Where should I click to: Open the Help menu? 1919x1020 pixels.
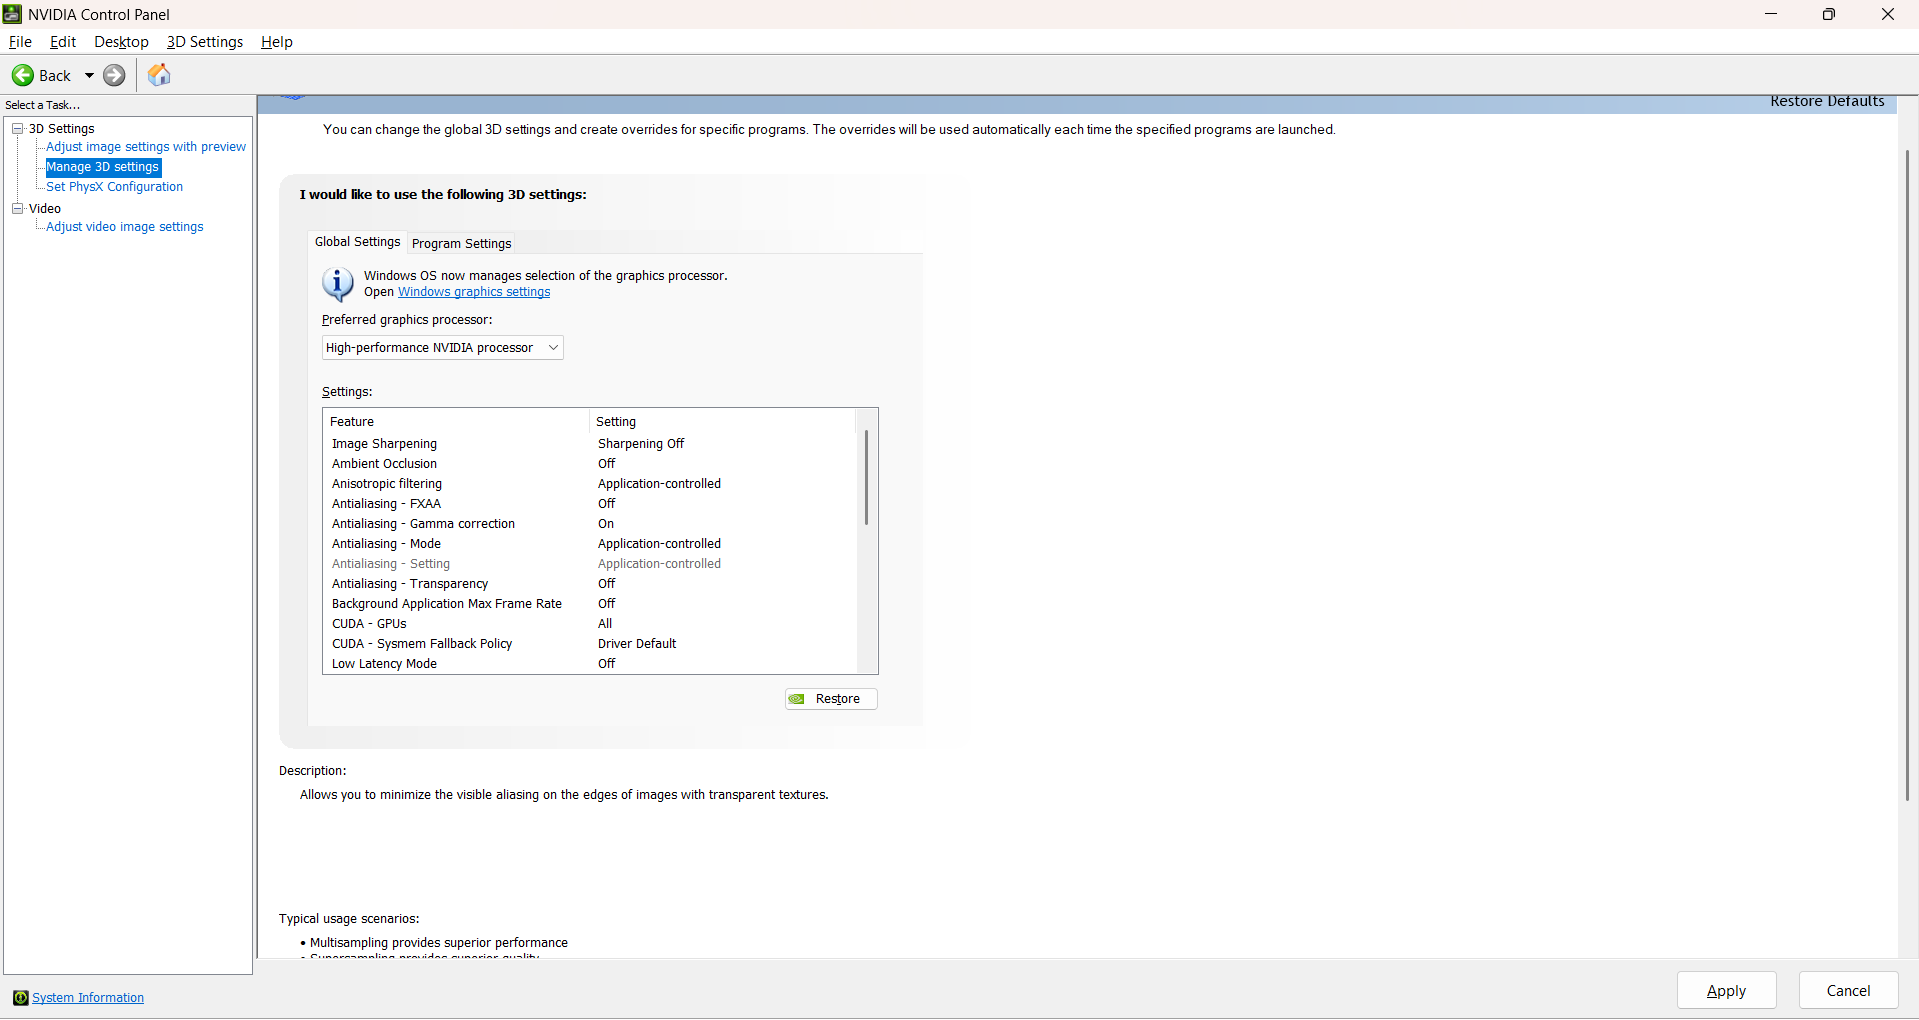tap(277, 42)
